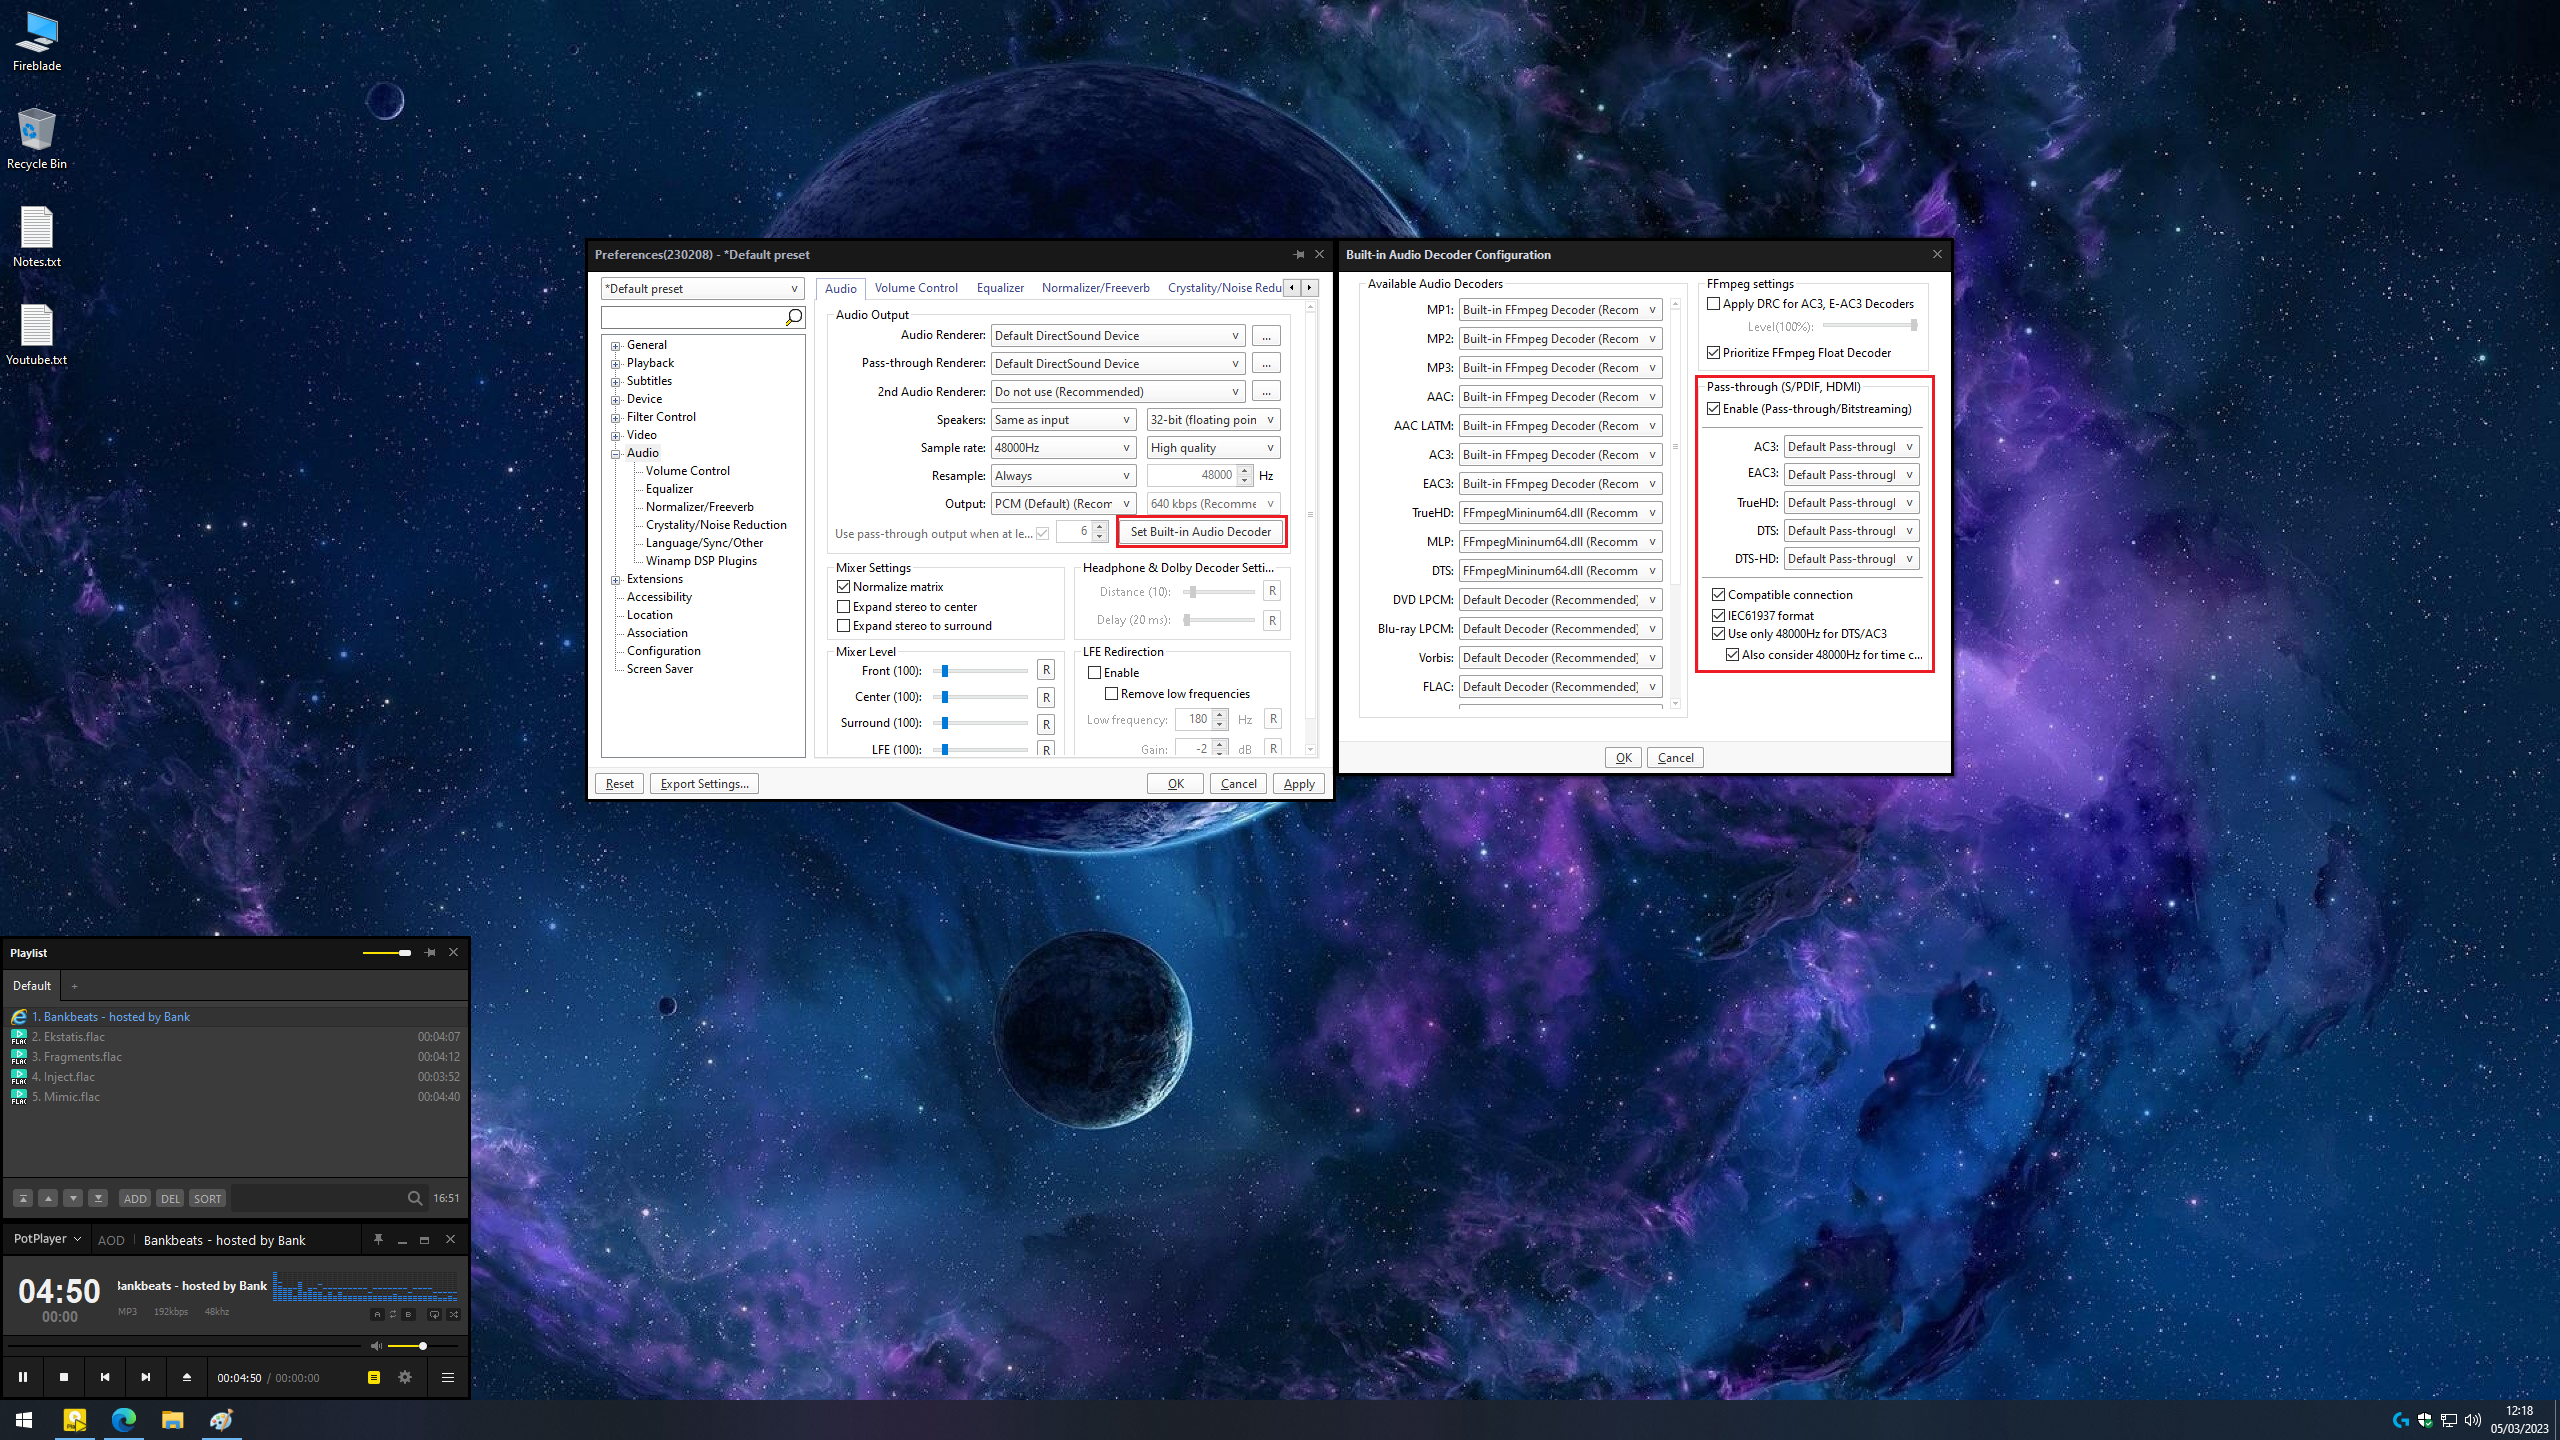Expand the Playback tree node
The width and height of the screenshot is (2560, 1440).
click(x=616, y=364)
